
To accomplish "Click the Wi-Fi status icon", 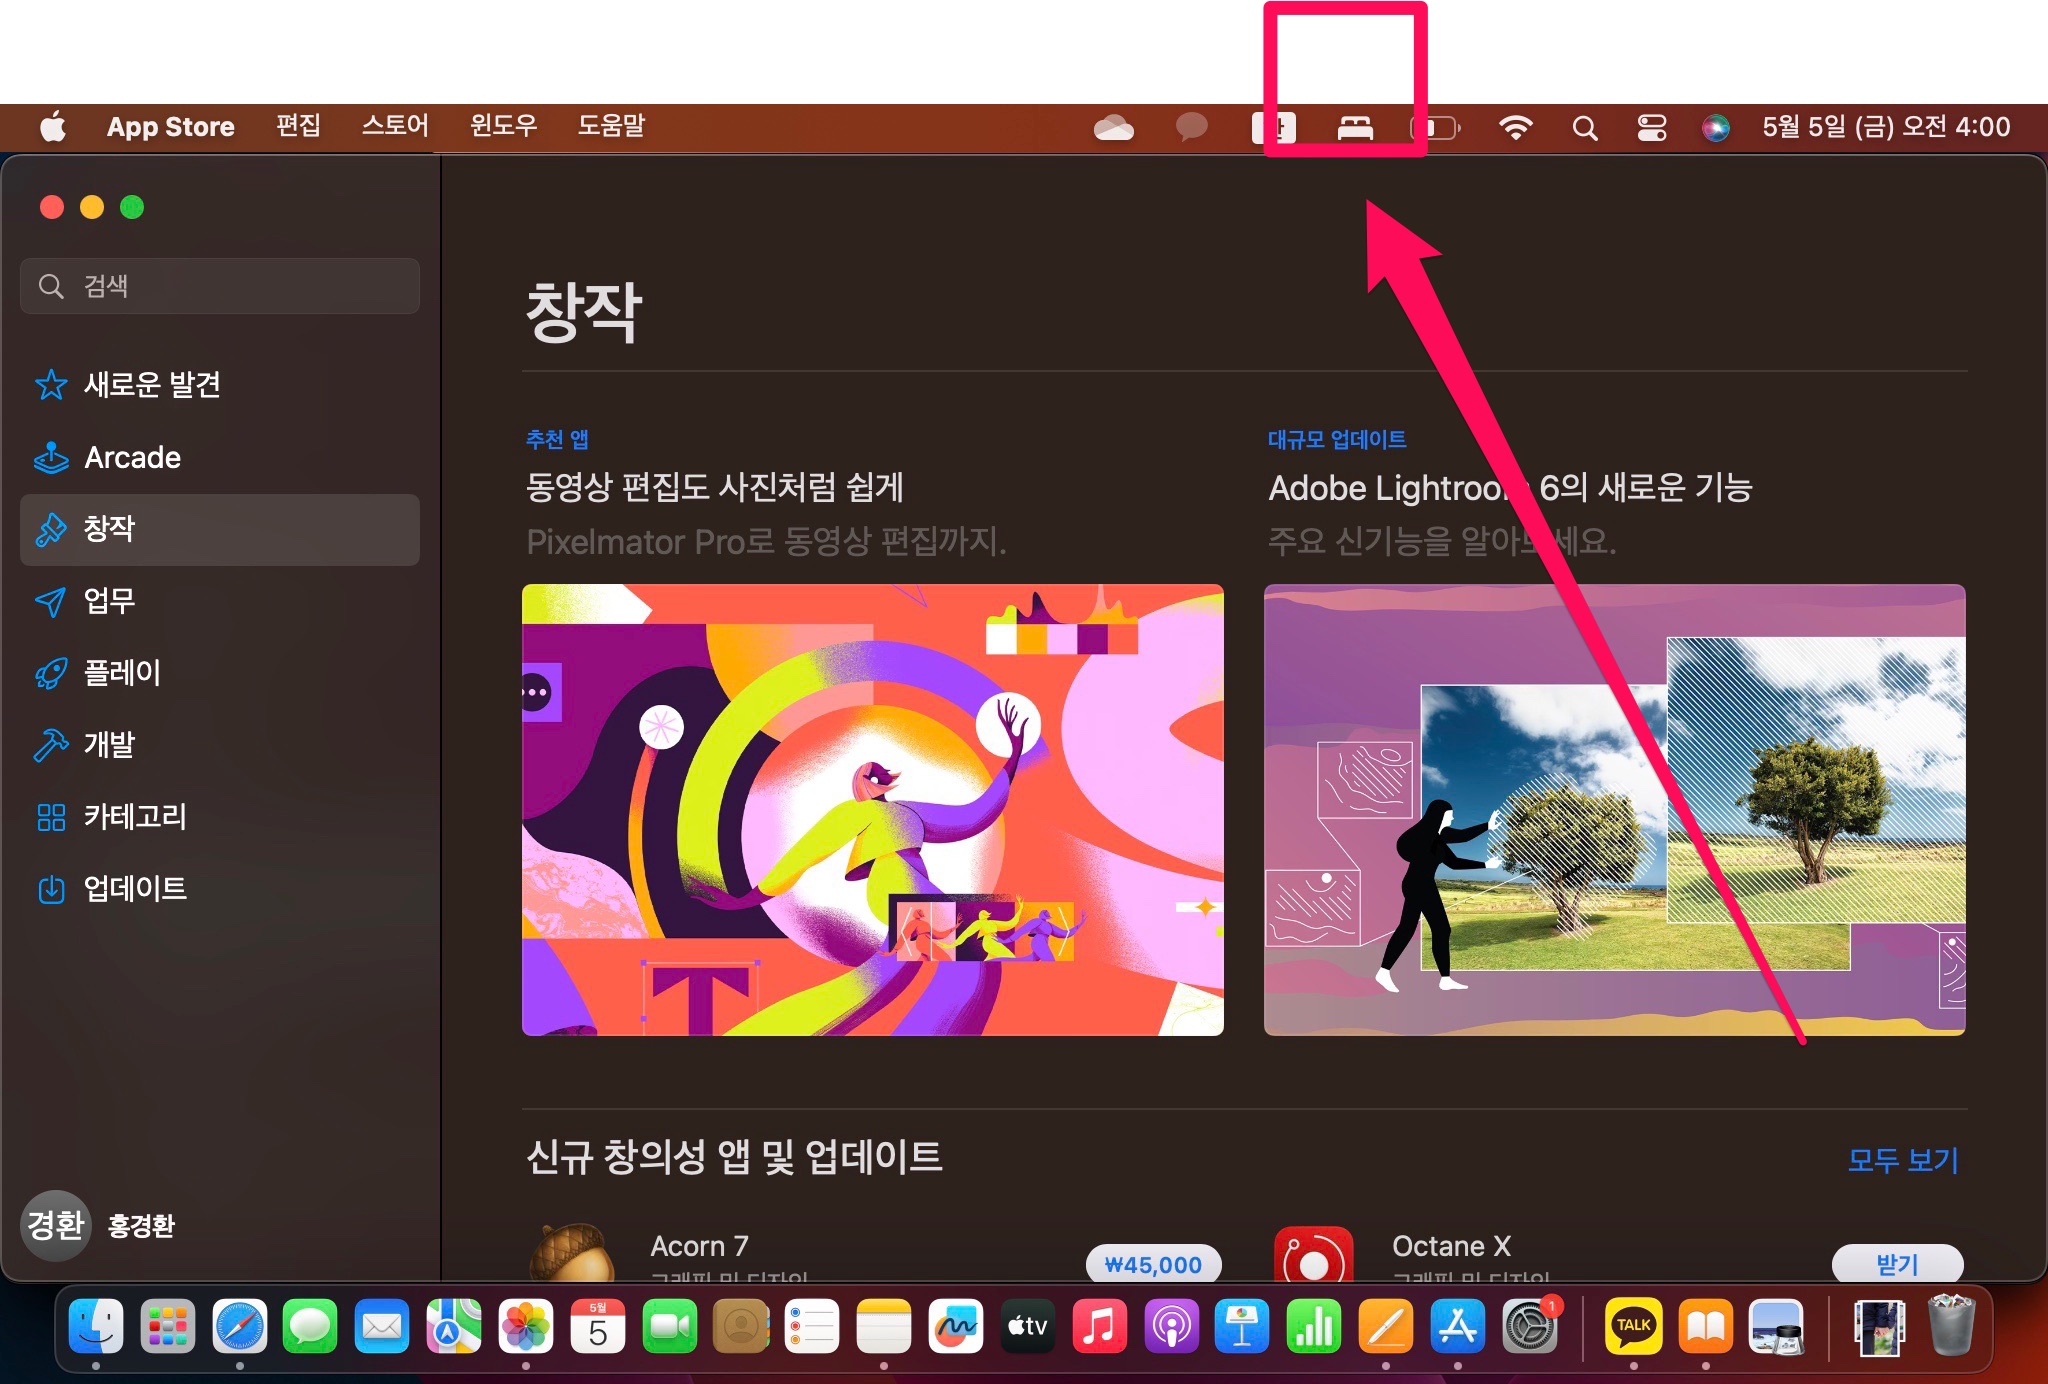I will click(1516, 127).
